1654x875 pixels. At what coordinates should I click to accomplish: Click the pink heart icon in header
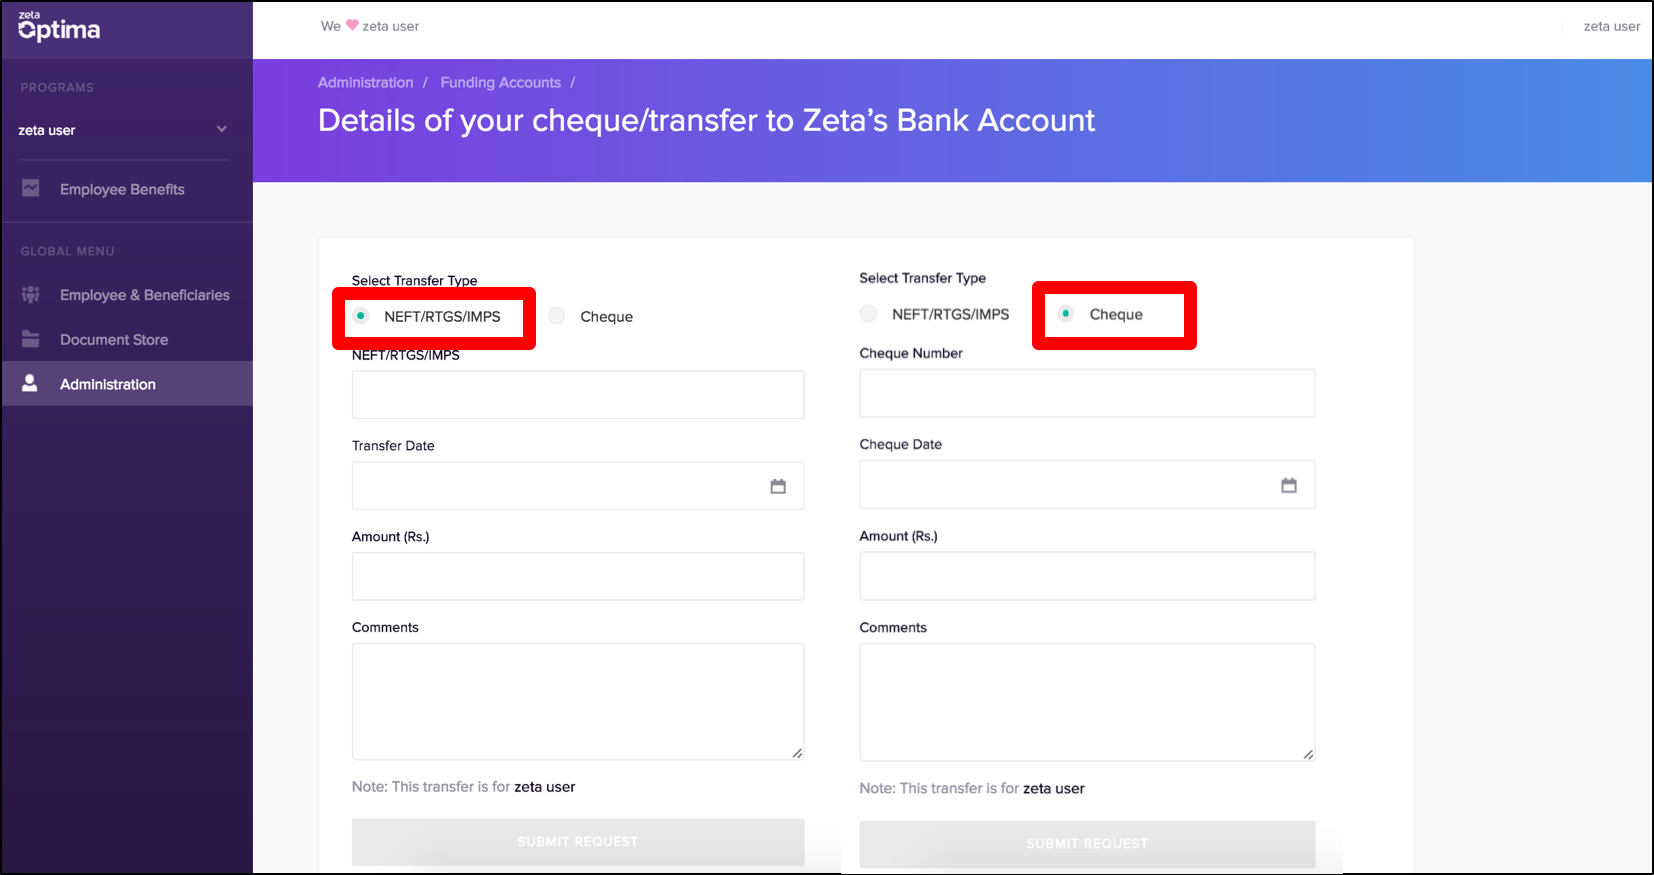pyautogui.click(x=352, y=25)
